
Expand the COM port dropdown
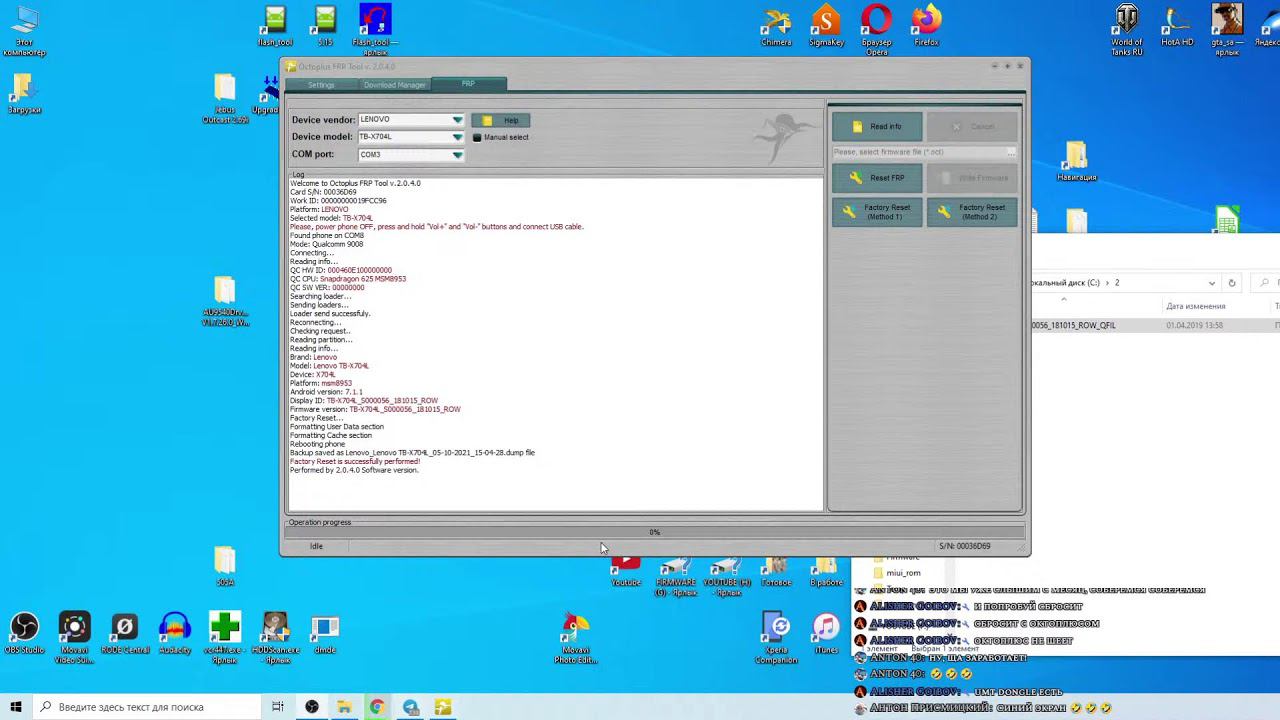click(x=457, y=155)
